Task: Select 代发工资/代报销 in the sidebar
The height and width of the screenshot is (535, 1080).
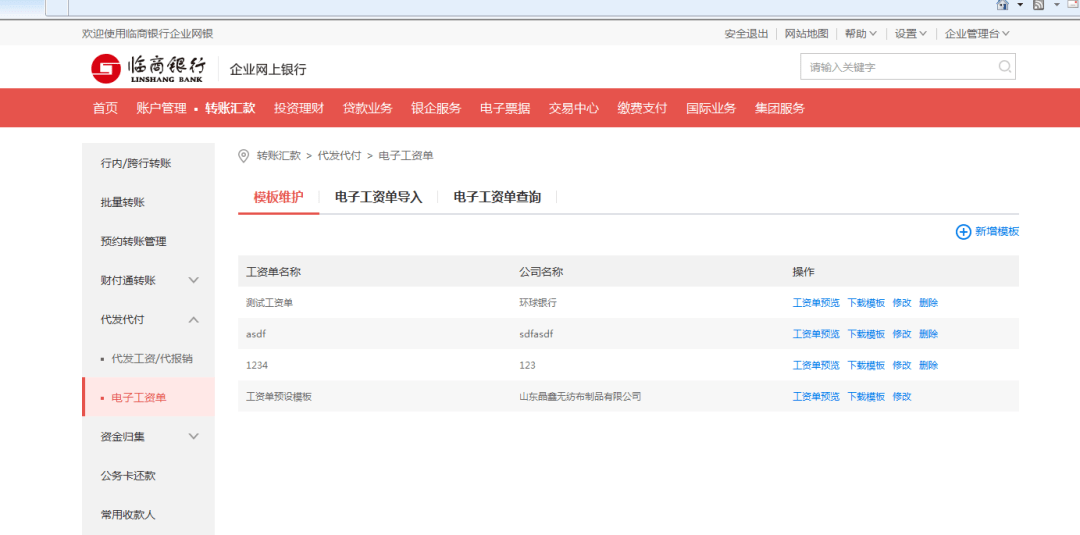Action: [152, 358]
